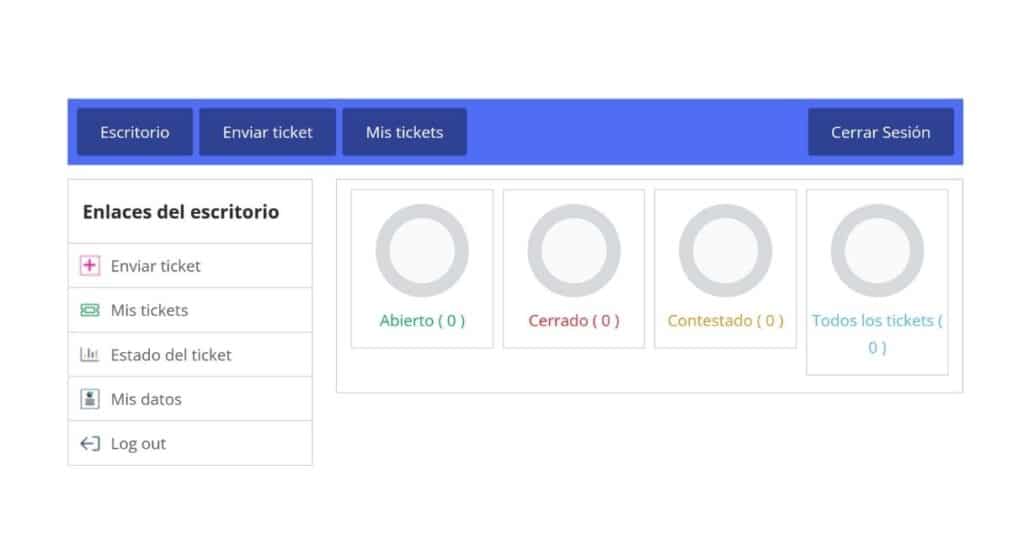Viewport: 1024px width, 550px height.
Task: Click the Abierto circular counter ring
Action: 422,251
